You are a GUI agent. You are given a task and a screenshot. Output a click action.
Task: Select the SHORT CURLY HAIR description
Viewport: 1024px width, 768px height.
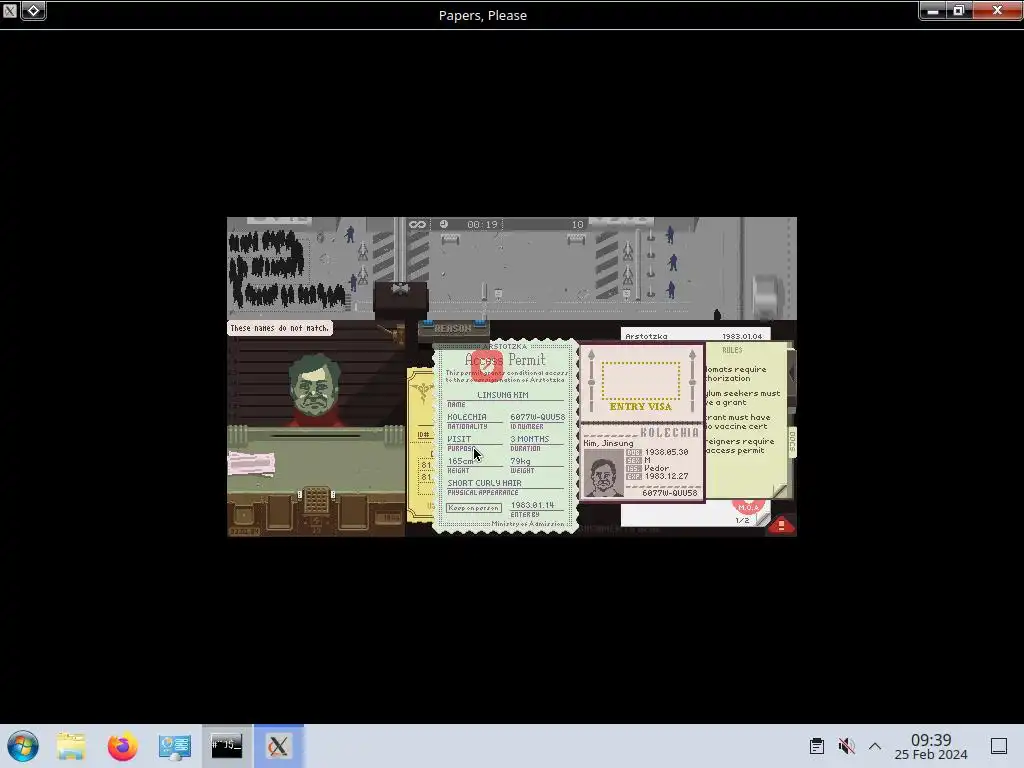485,483
